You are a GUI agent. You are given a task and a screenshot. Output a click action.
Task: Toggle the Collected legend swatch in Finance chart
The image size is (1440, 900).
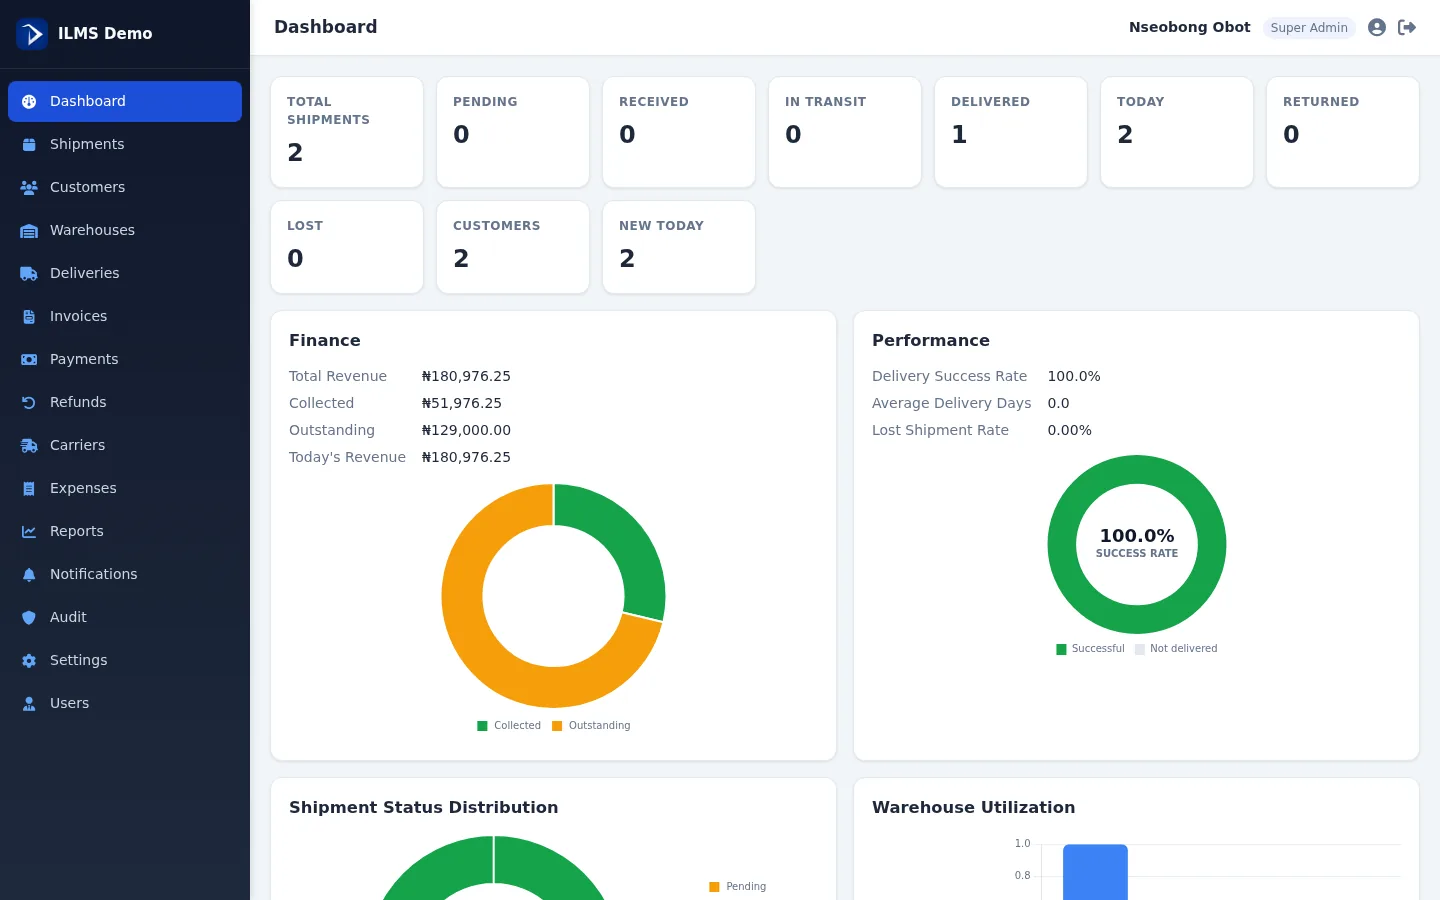(x=483, y=726)
